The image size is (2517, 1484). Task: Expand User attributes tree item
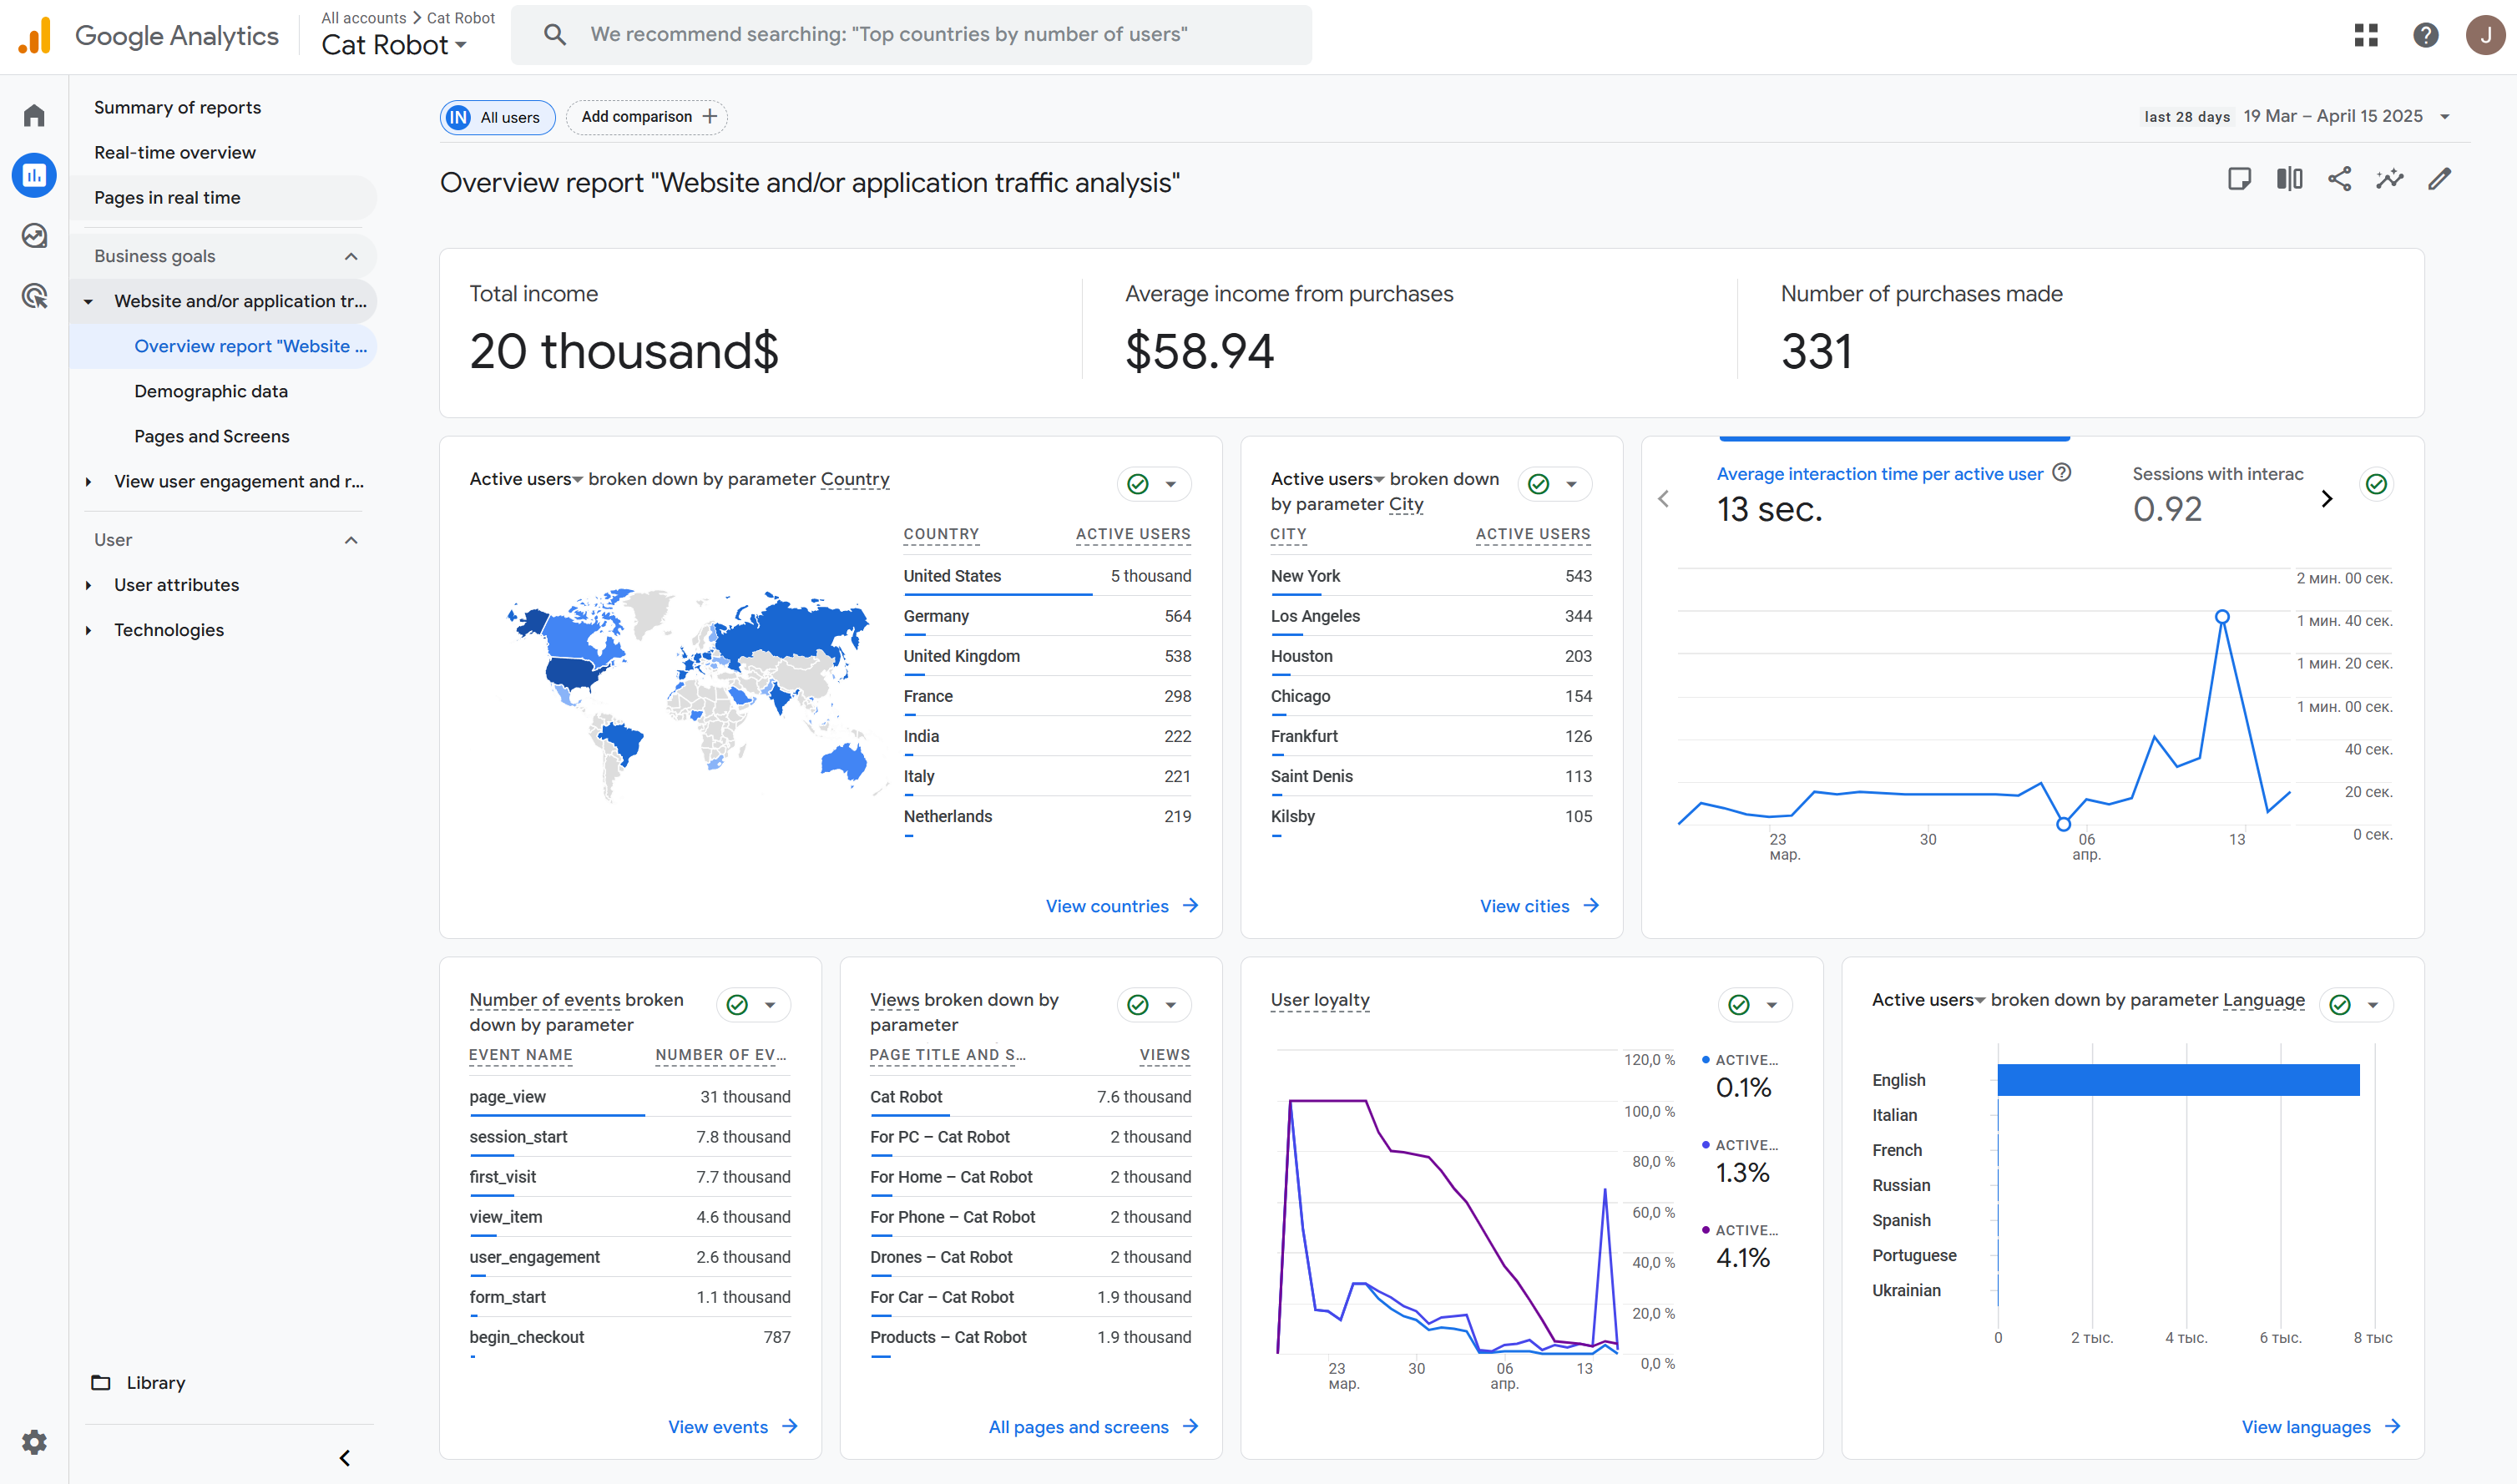pos(88,585)
